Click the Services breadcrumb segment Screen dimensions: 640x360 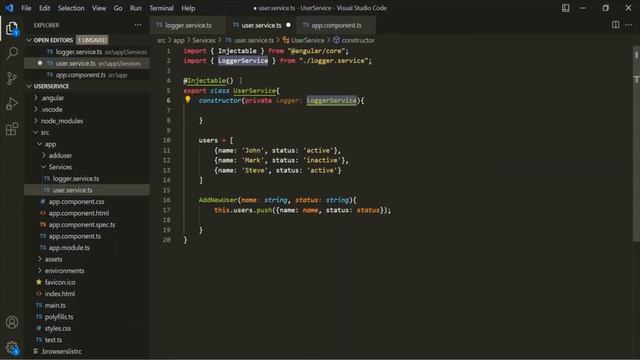204,40
